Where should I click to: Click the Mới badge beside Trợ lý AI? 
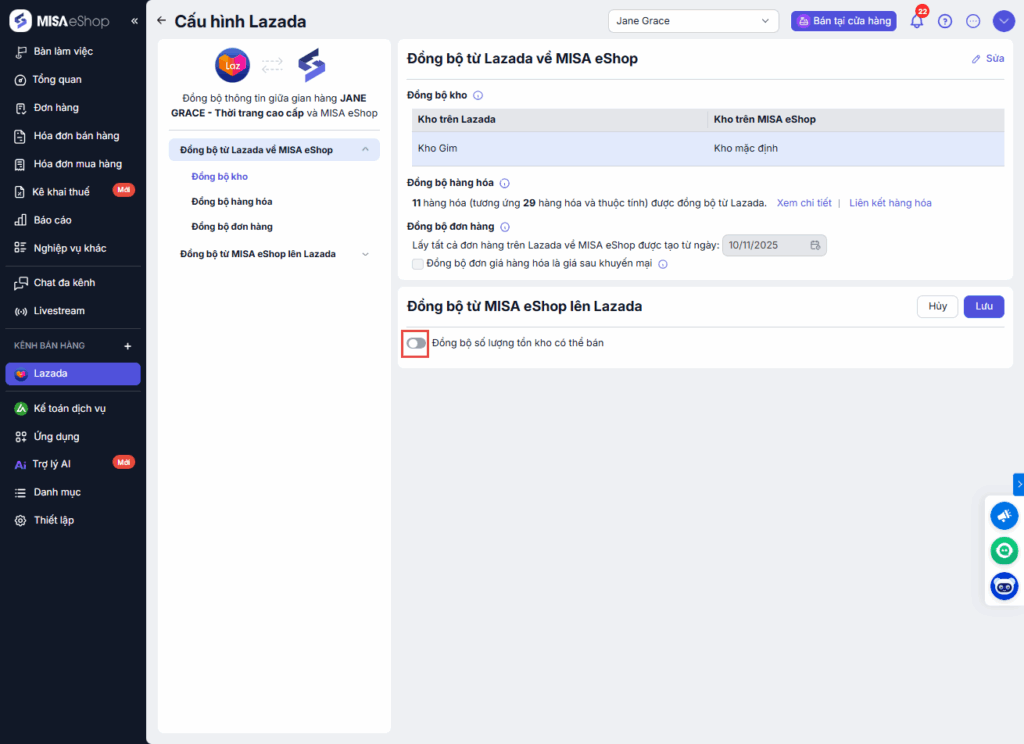[x=123, y=462]
